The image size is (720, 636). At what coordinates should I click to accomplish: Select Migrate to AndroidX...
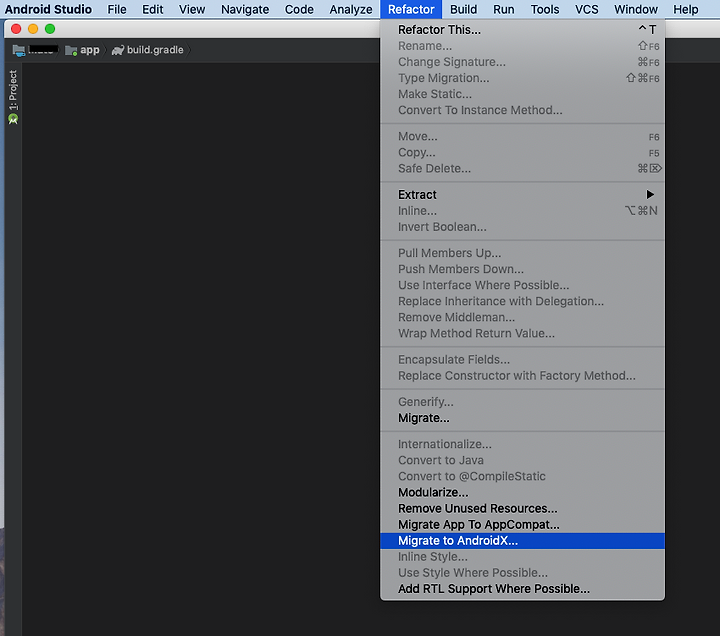coord(523,540)
